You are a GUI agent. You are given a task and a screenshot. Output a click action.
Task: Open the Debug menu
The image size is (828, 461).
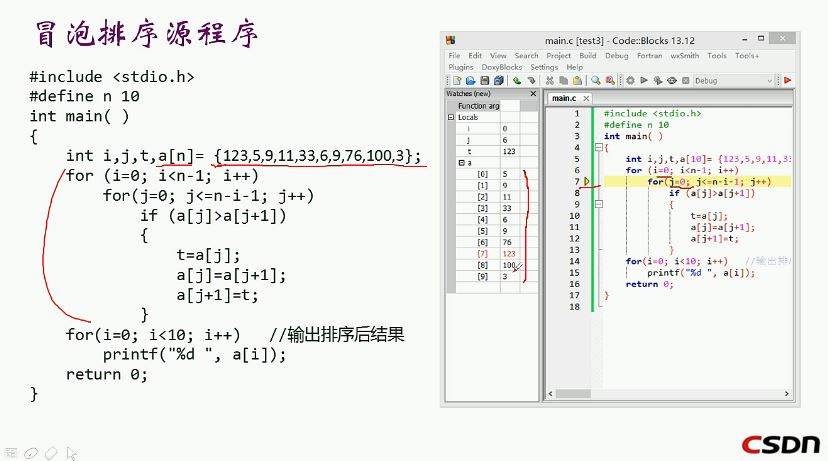617,55
